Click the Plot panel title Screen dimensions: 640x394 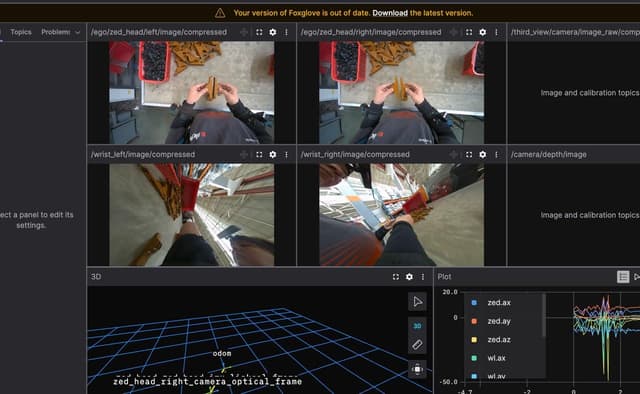click(x=444, y=276)
